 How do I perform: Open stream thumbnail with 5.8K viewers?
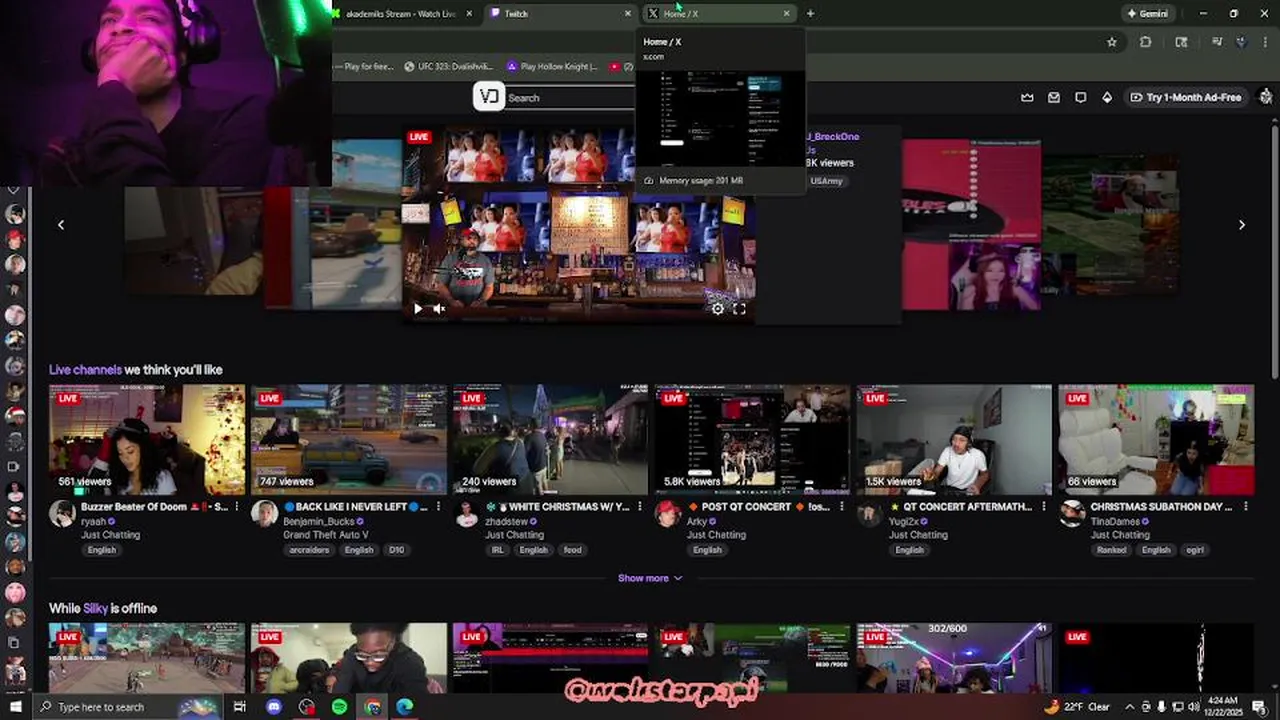(x=752, y=440)
